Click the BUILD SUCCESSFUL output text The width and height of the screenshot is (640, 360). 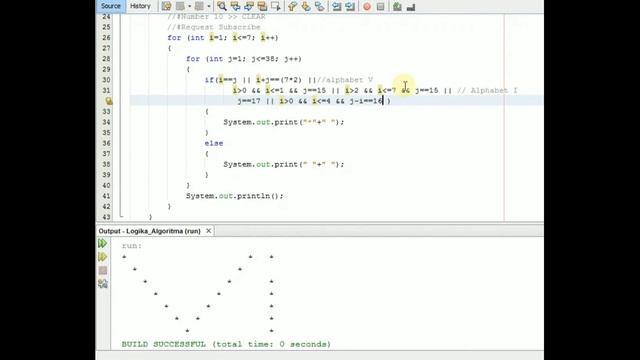coord(226,344)
